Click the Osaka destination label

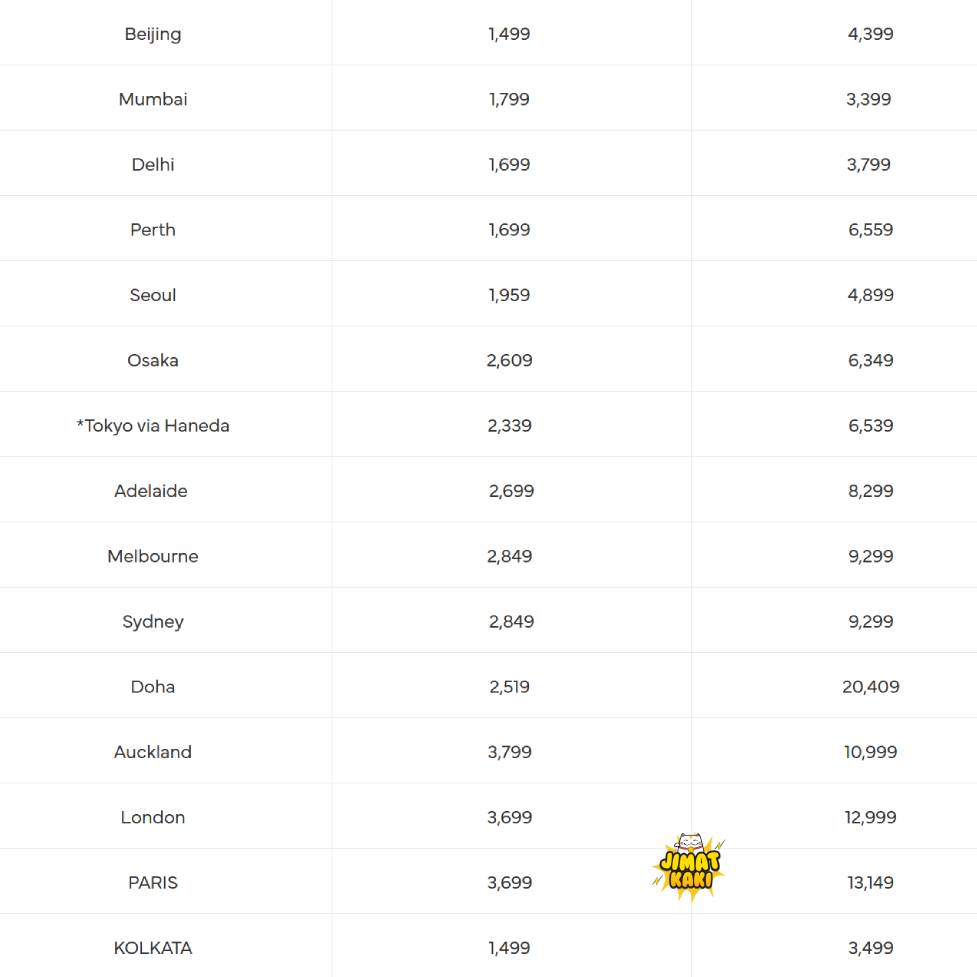[153, 360]
